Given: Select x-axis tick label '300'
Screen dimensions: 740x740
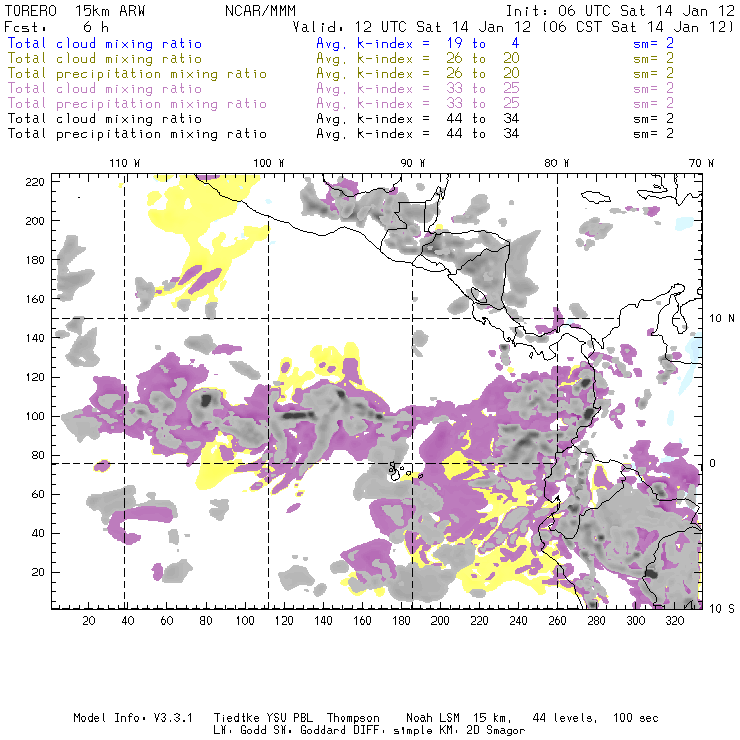Looking at the screenshot, I should (636, 621).
